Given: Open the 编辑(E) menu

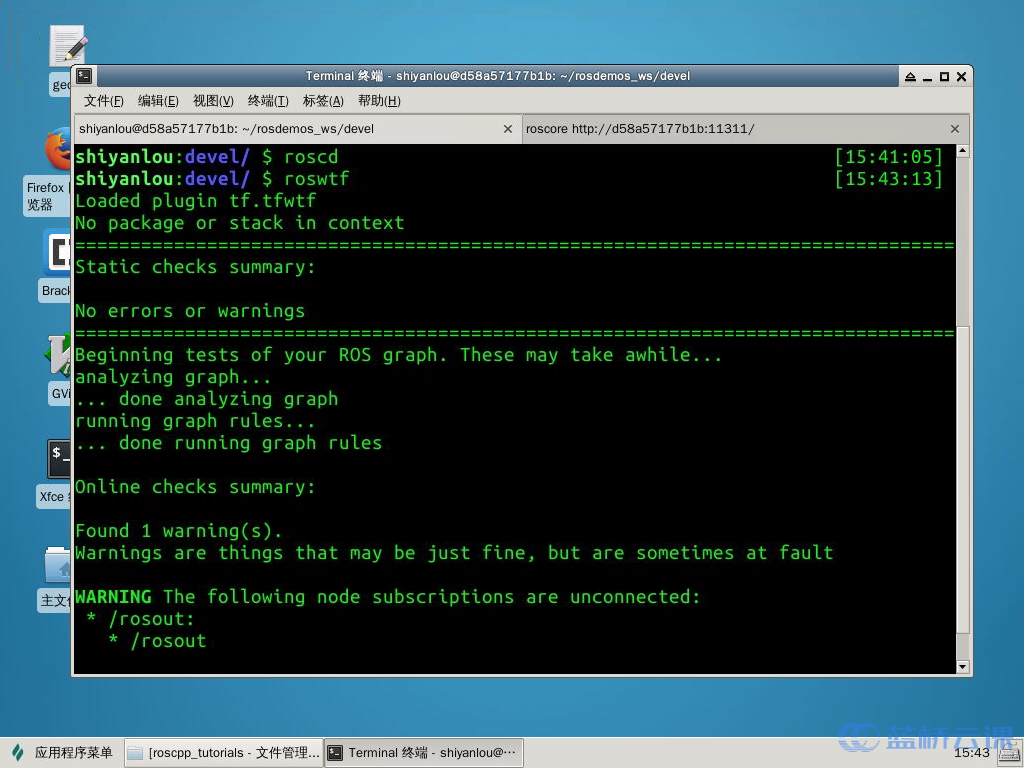Looking at the screenshot, I should pos(158,101).
